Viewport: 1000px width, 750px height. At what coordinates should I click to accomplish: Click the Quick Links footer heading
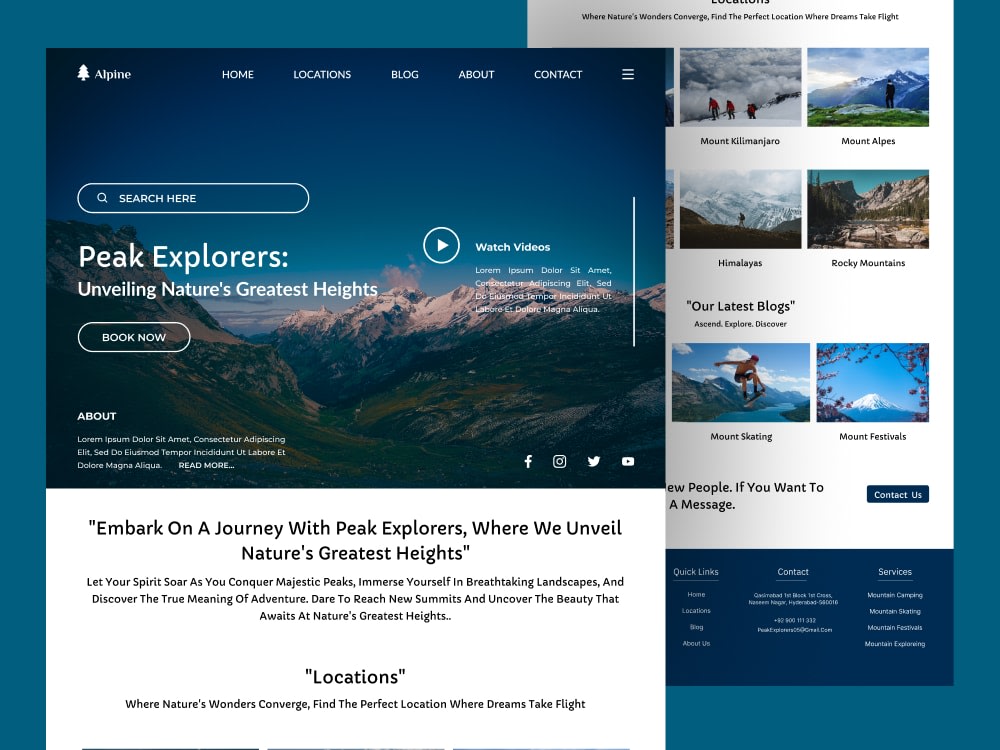[696, 572]
